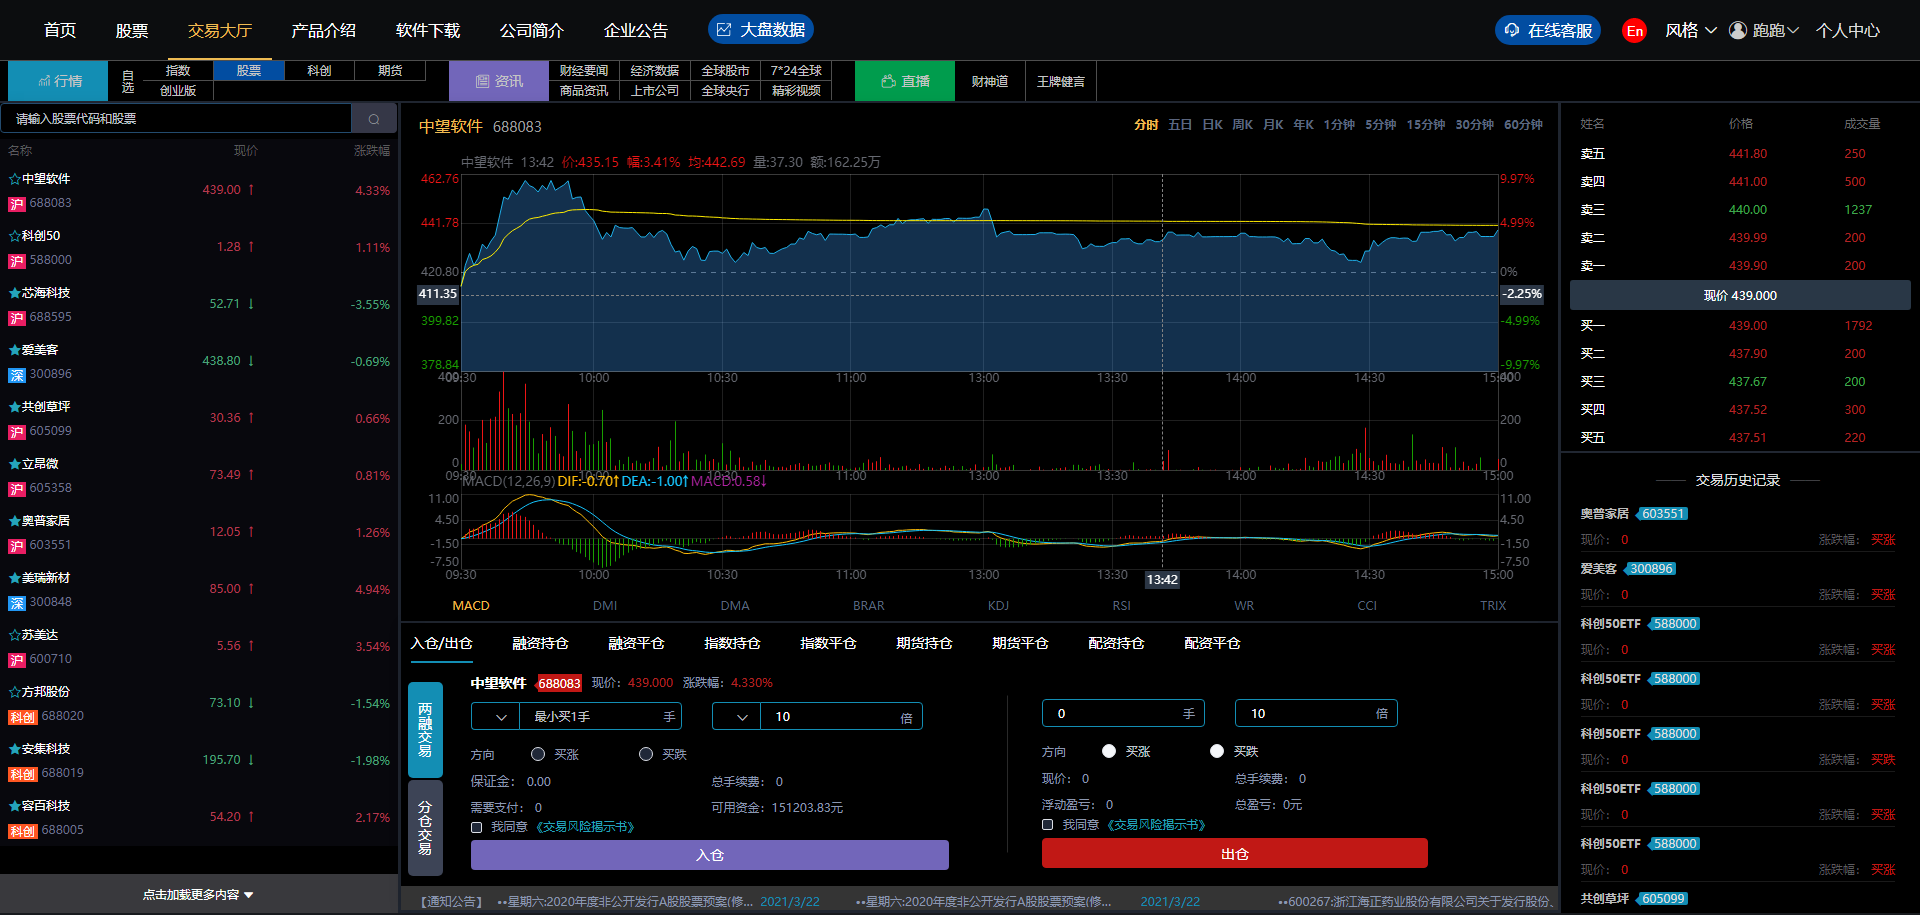The width and height of the screenshot is (1920, 915).
Task: Star 中望软件 as a favorite
Action: tap(14, 179)
